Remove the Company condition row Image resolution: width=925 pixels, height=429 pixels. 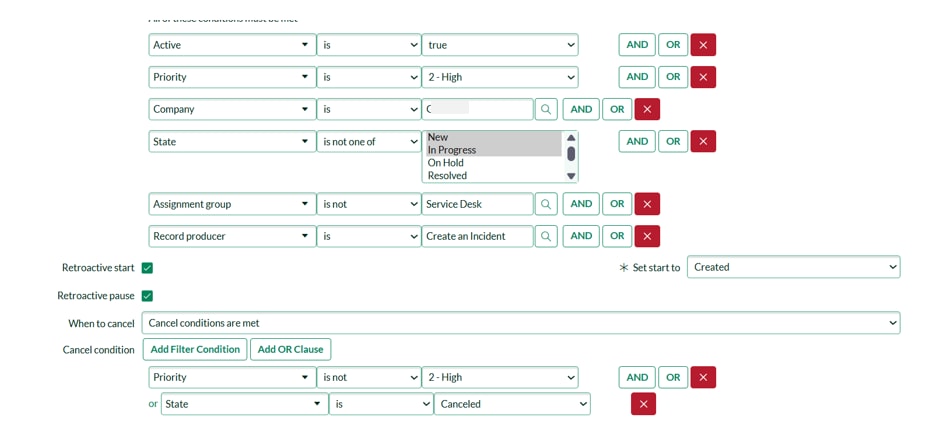[x=647, y=109]
